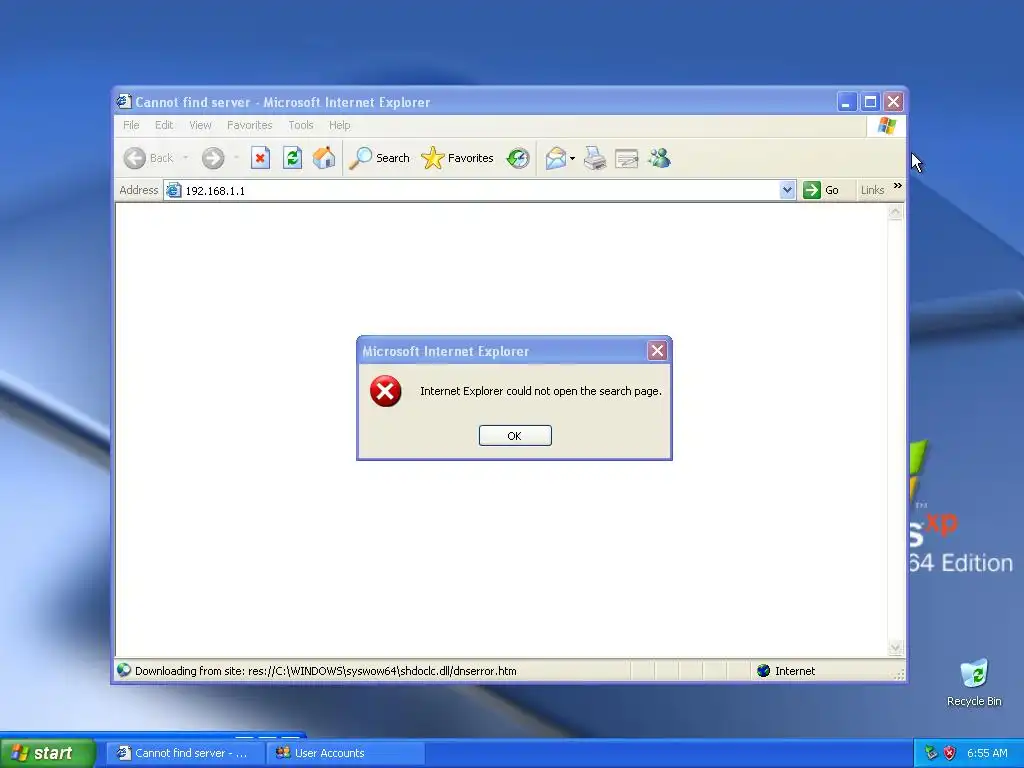Open the Forward history dropdown arrow
This screenshot has width=1024, height=768.
point(236,158)
